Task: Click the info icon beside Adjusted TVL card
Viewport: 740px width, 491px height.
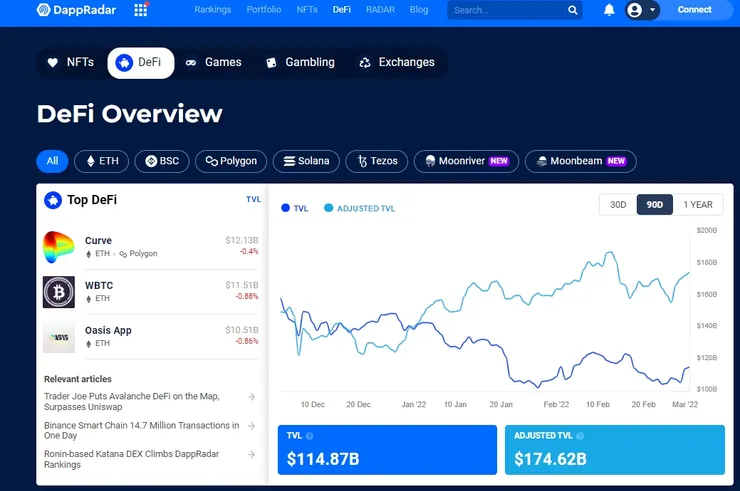Action: click(x=580, y=436)
